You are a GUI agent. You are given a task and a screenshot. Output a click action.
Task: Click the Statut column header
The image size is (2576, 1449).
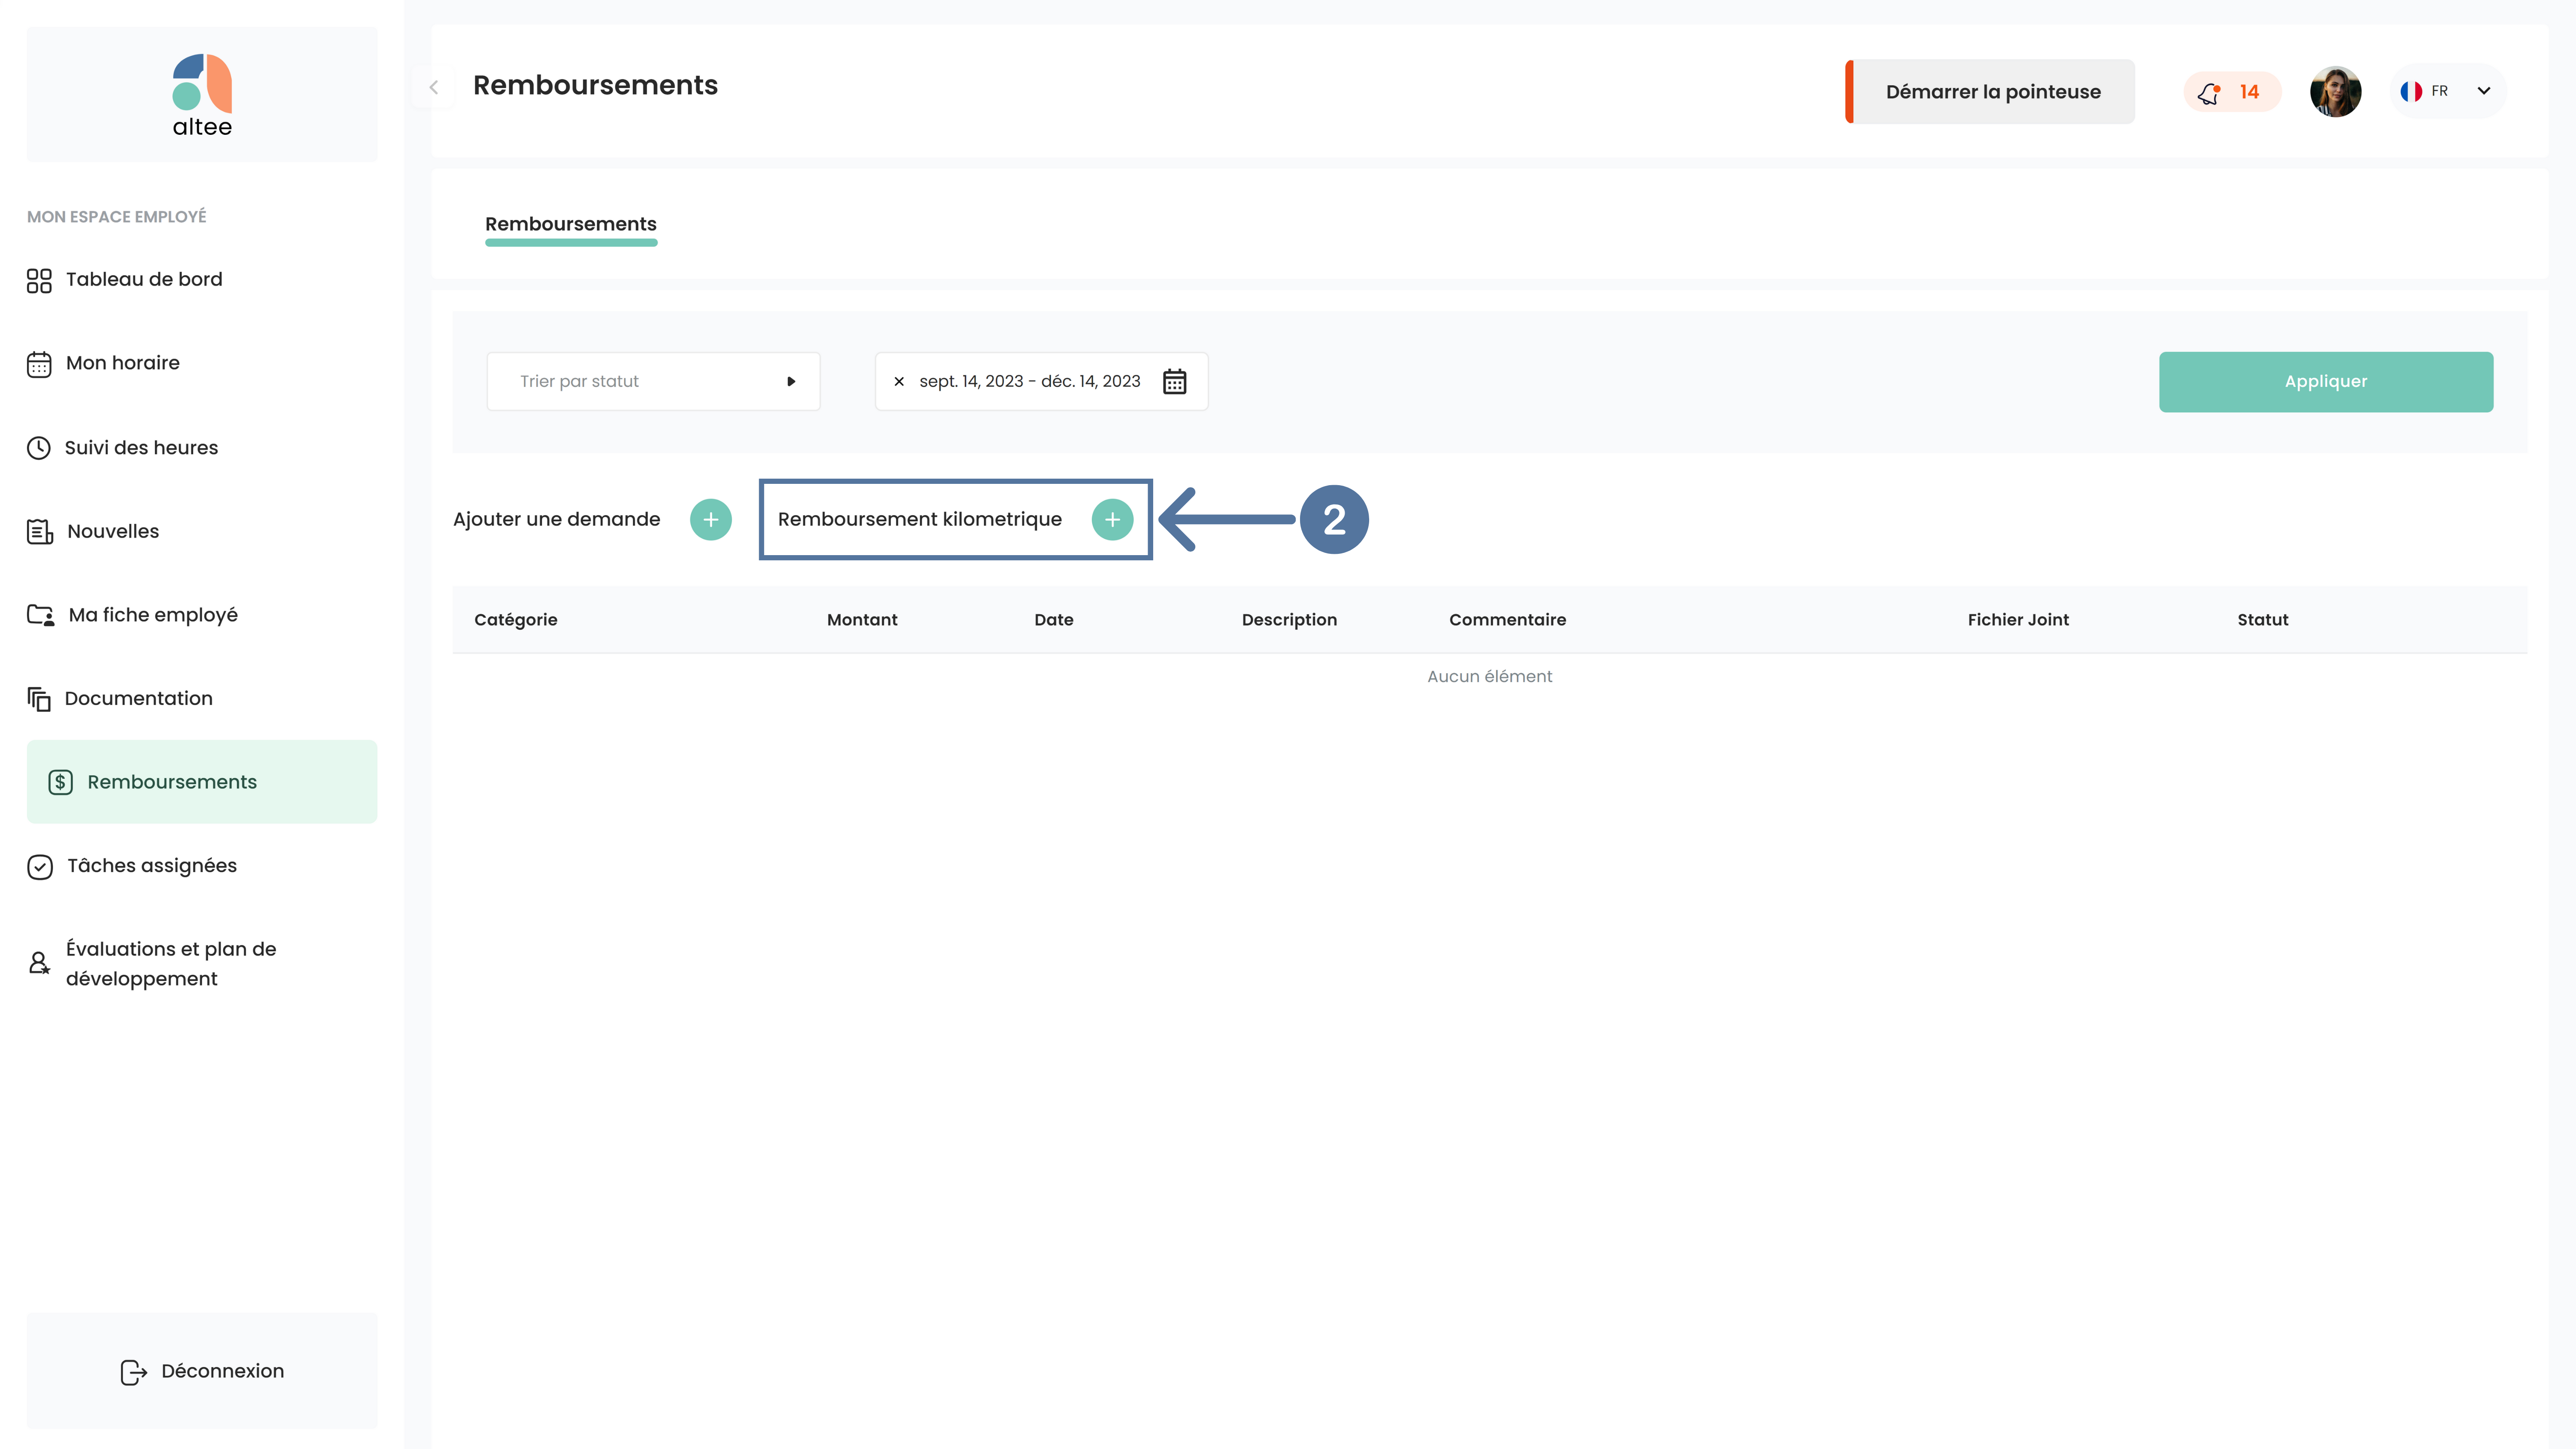pyautogui.click(x=2262, y=620)
